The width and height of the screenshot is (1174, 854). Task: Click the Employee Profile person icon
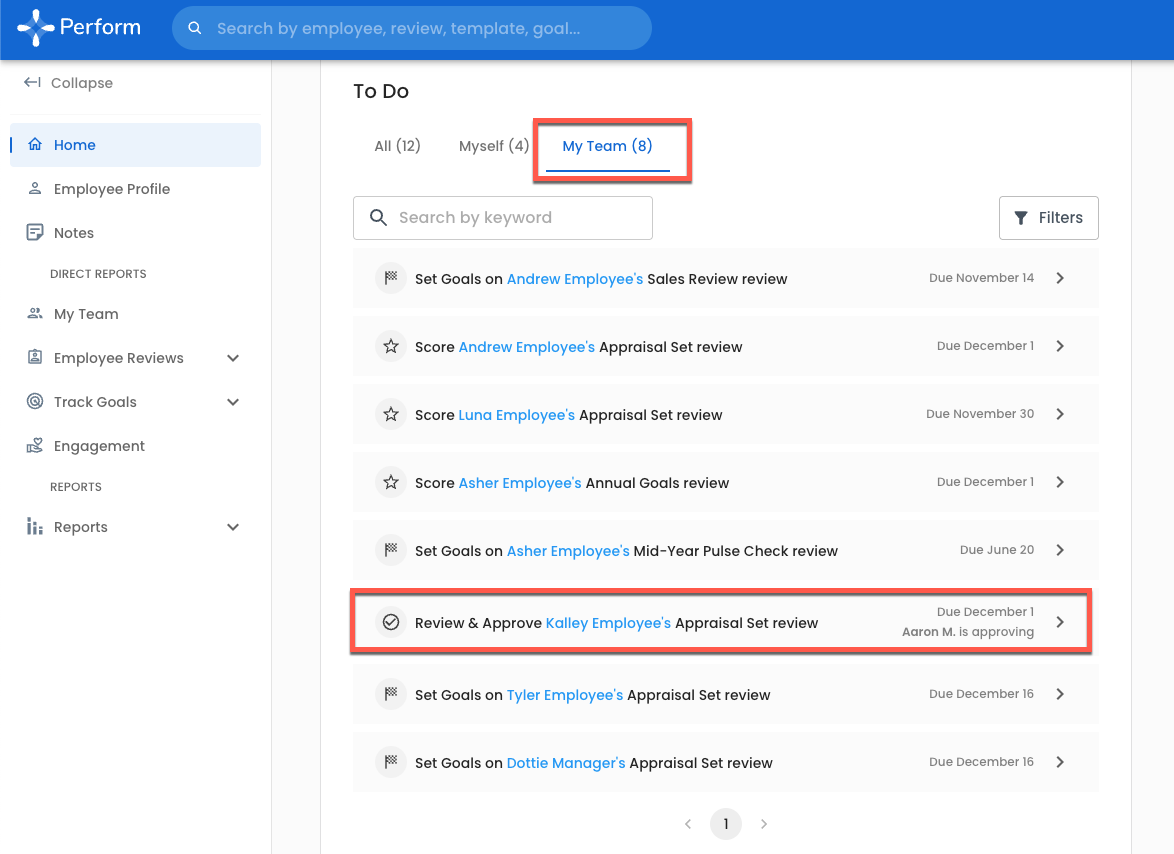[35, 189]
